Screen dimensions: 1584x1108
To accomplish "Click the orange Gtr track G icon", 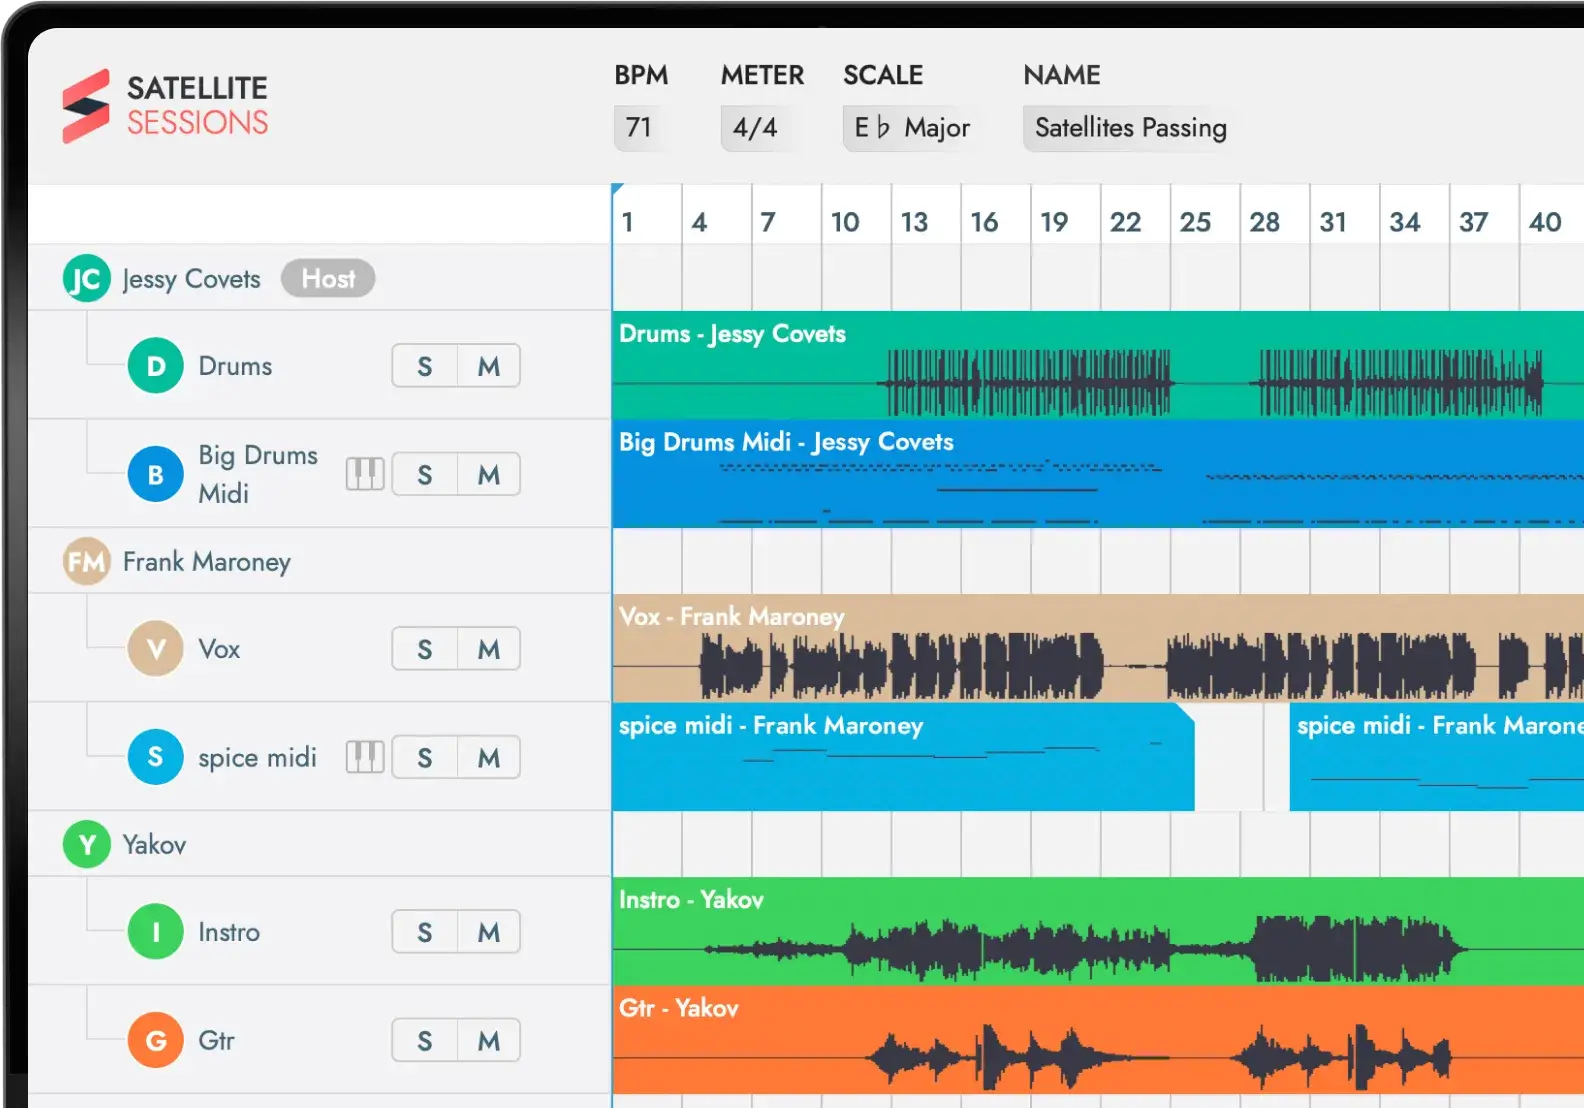I will pos(155,1040).
